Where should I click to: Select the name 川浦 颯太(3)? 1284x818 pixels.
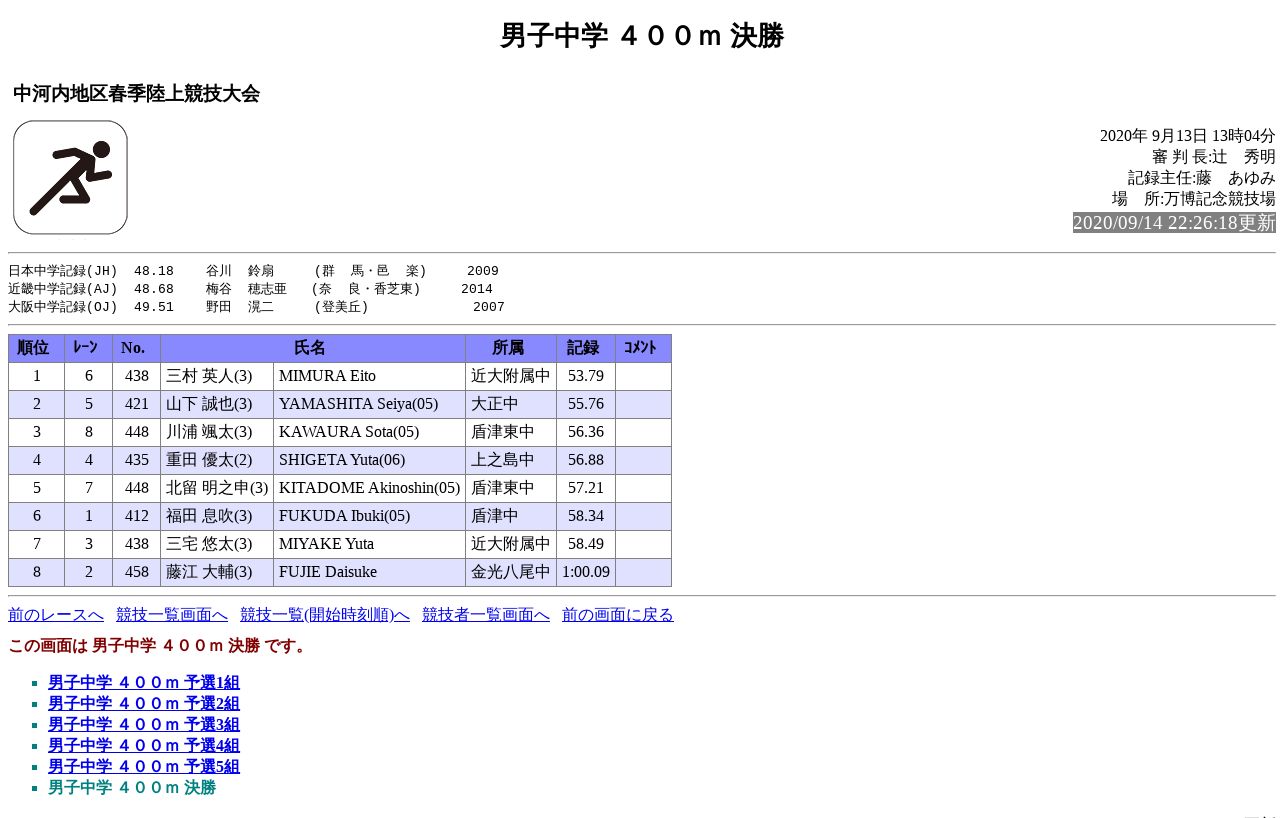coord(217,432)
